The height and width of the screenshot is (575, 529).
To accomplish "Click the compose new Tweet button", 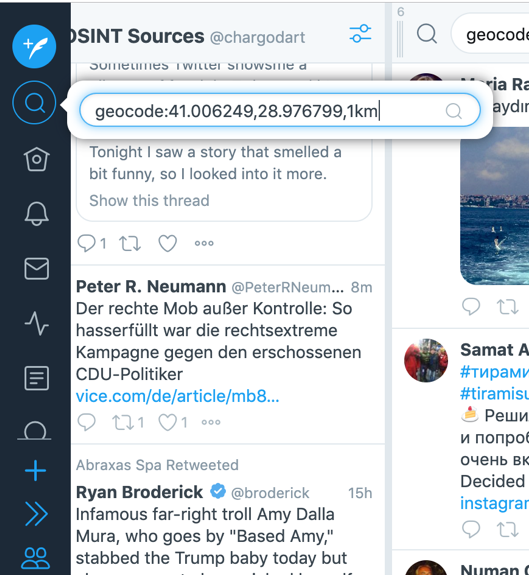I will 34,46.
